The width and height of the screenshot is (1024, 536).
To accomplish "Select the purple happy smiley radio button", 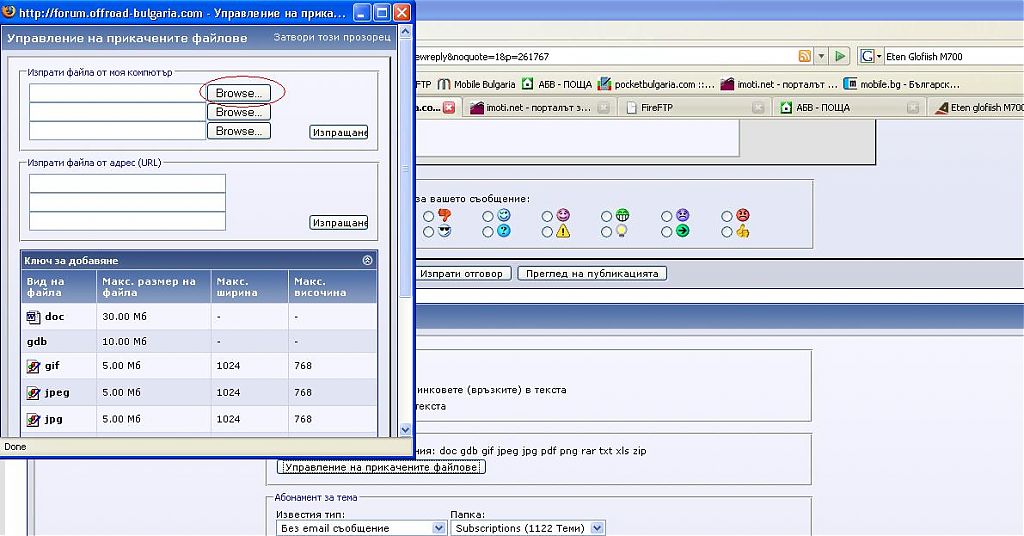I will click(x=547, y=216).
